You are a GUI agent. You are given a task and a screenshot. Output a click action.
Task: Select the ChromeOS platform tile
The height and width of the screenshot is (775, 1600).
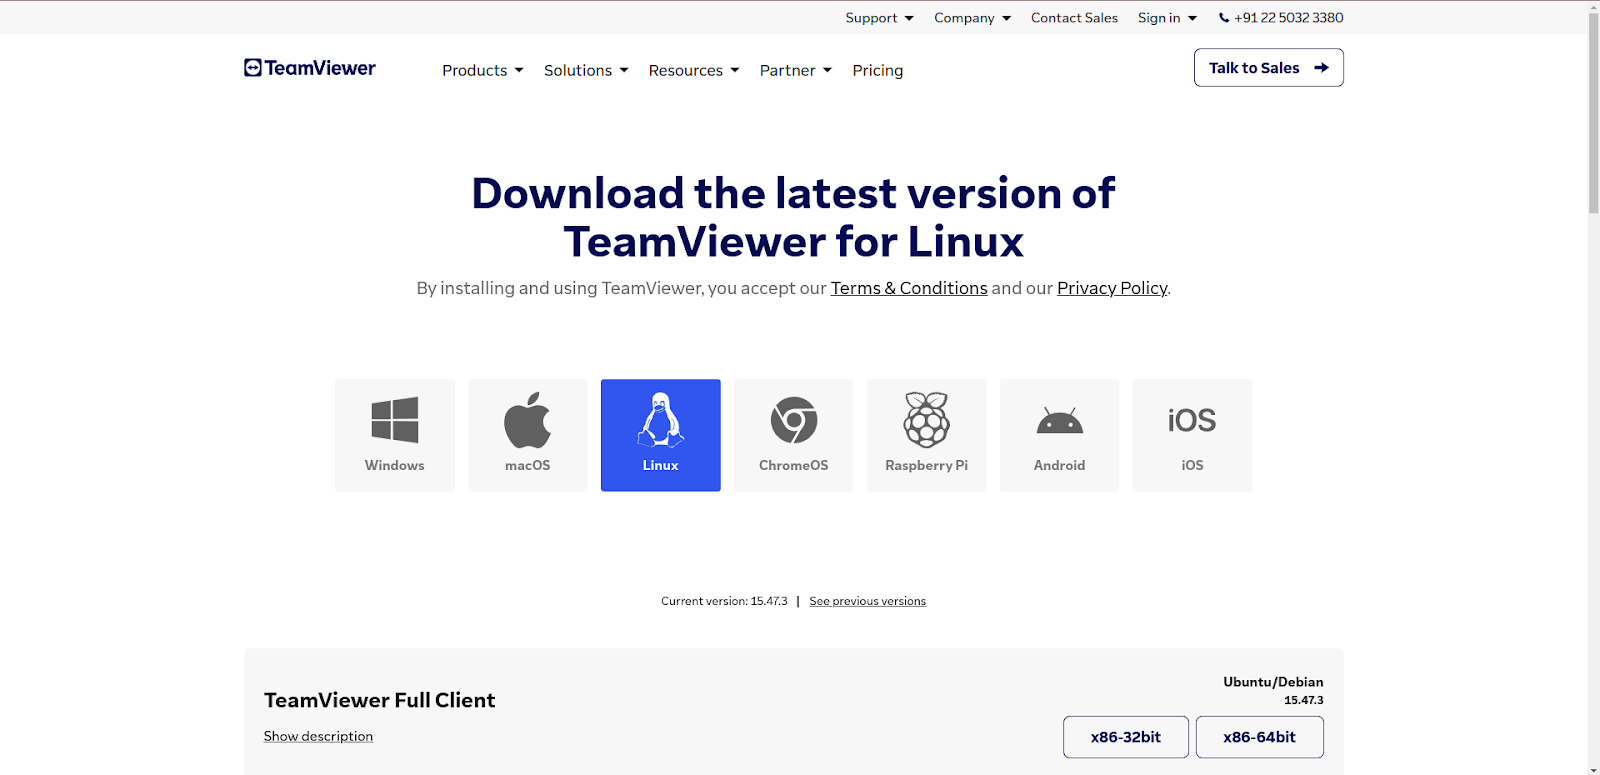tap(794, 435)
